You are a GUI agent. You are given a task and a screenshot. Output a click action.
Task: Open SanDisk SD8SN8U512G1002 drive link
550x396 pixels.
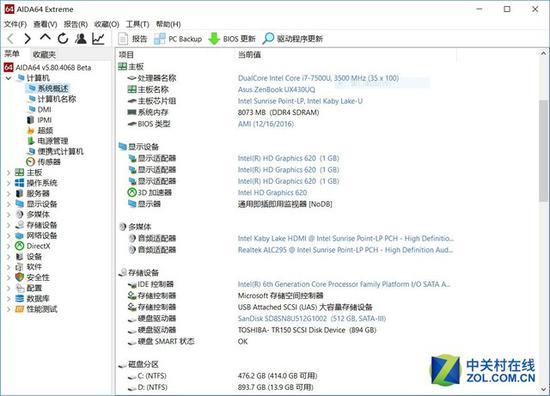pos(312,318)
